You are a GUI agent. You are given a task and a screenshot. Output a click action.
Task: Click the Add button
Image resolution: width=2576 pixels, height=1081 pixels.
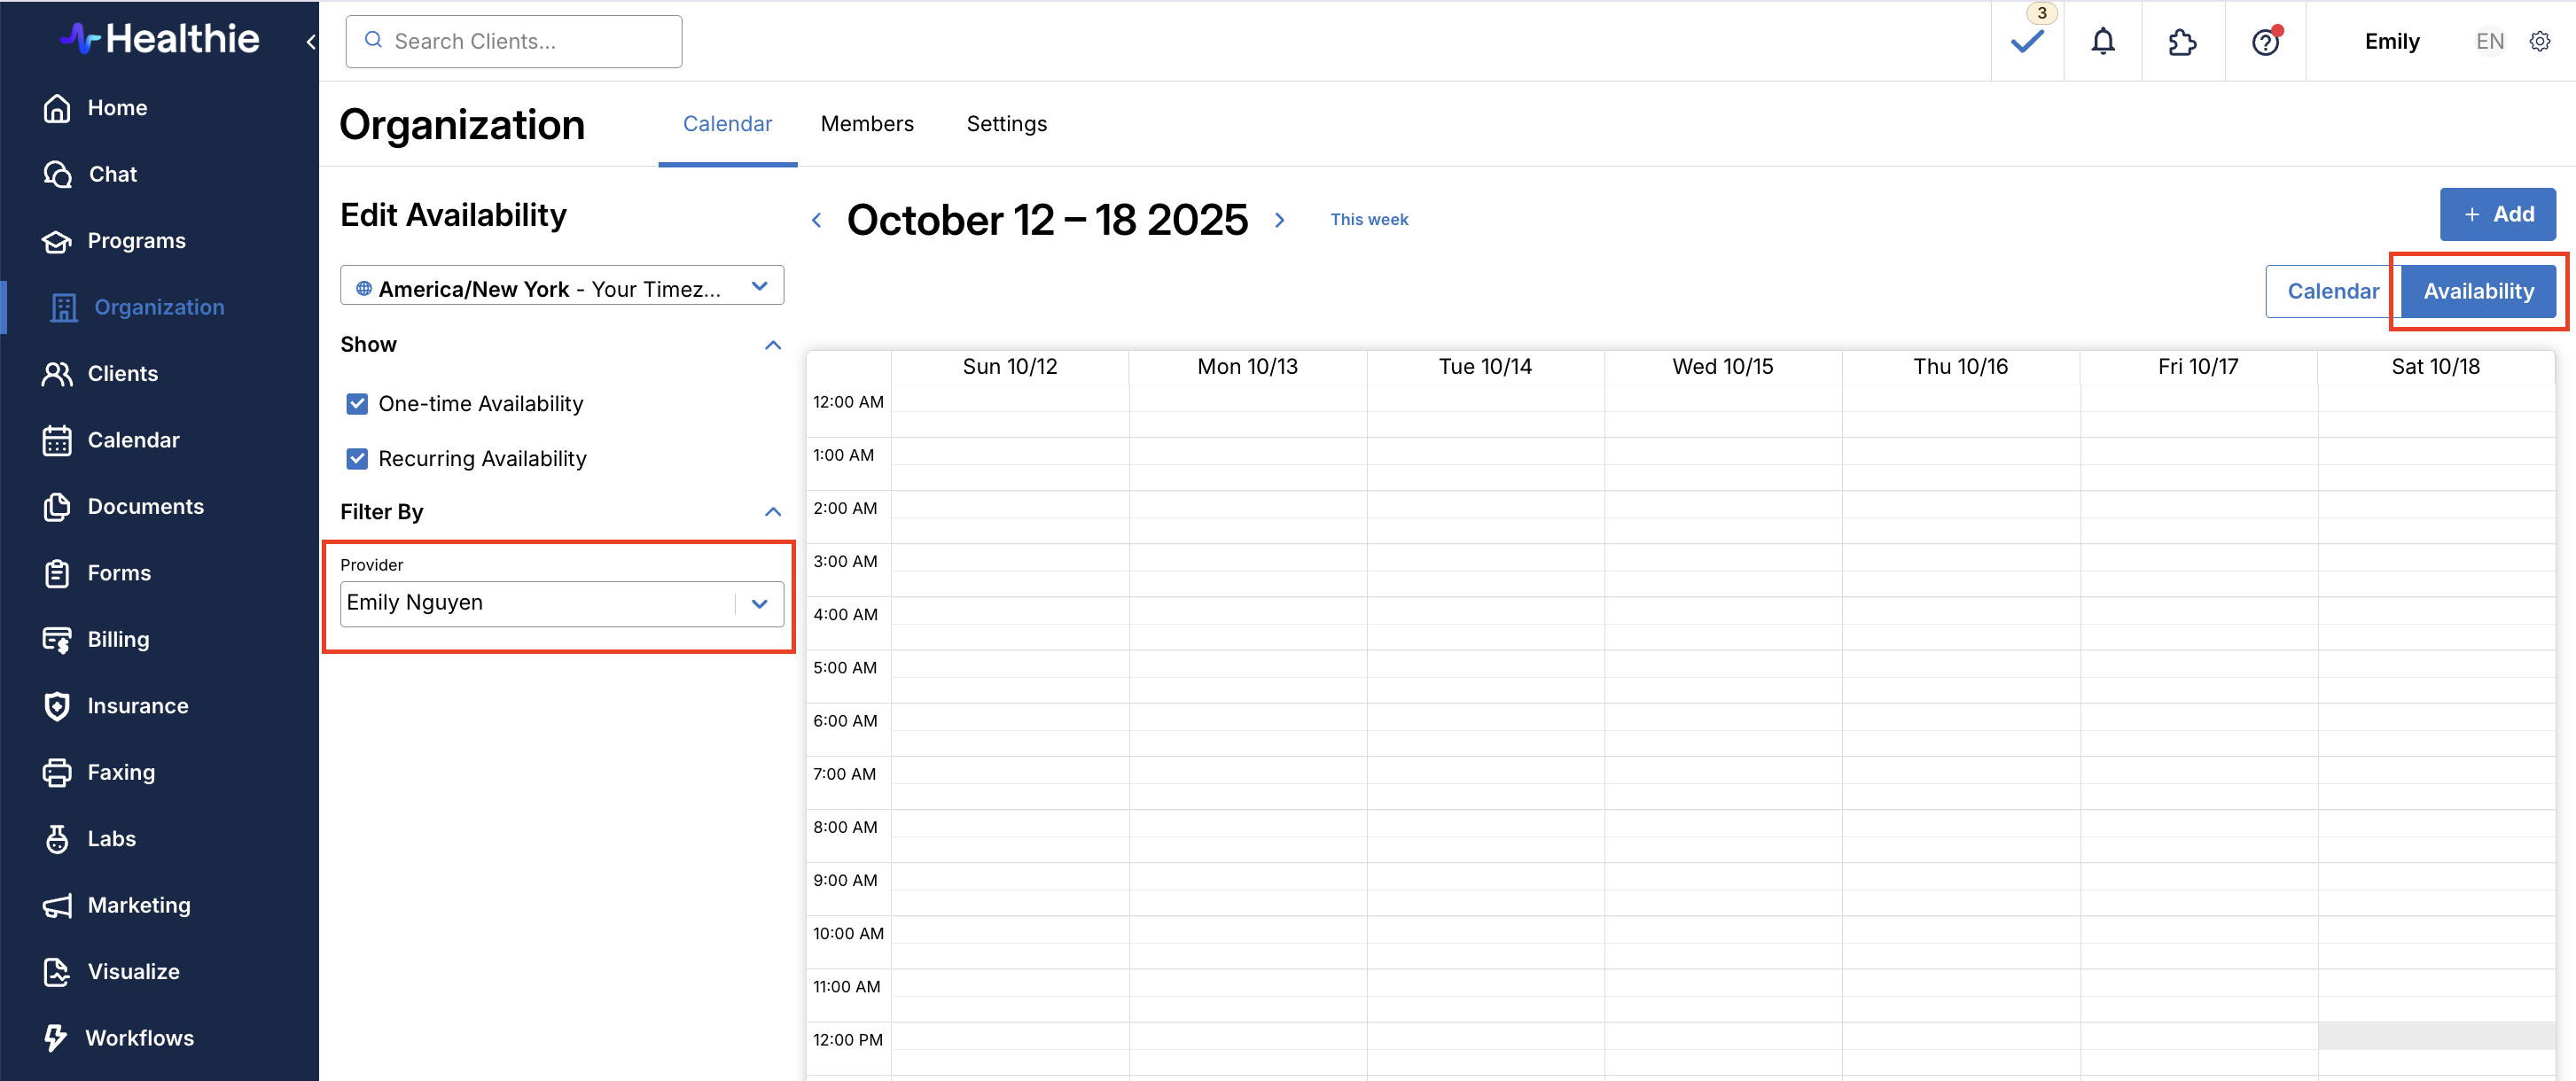pos(2496,214)
